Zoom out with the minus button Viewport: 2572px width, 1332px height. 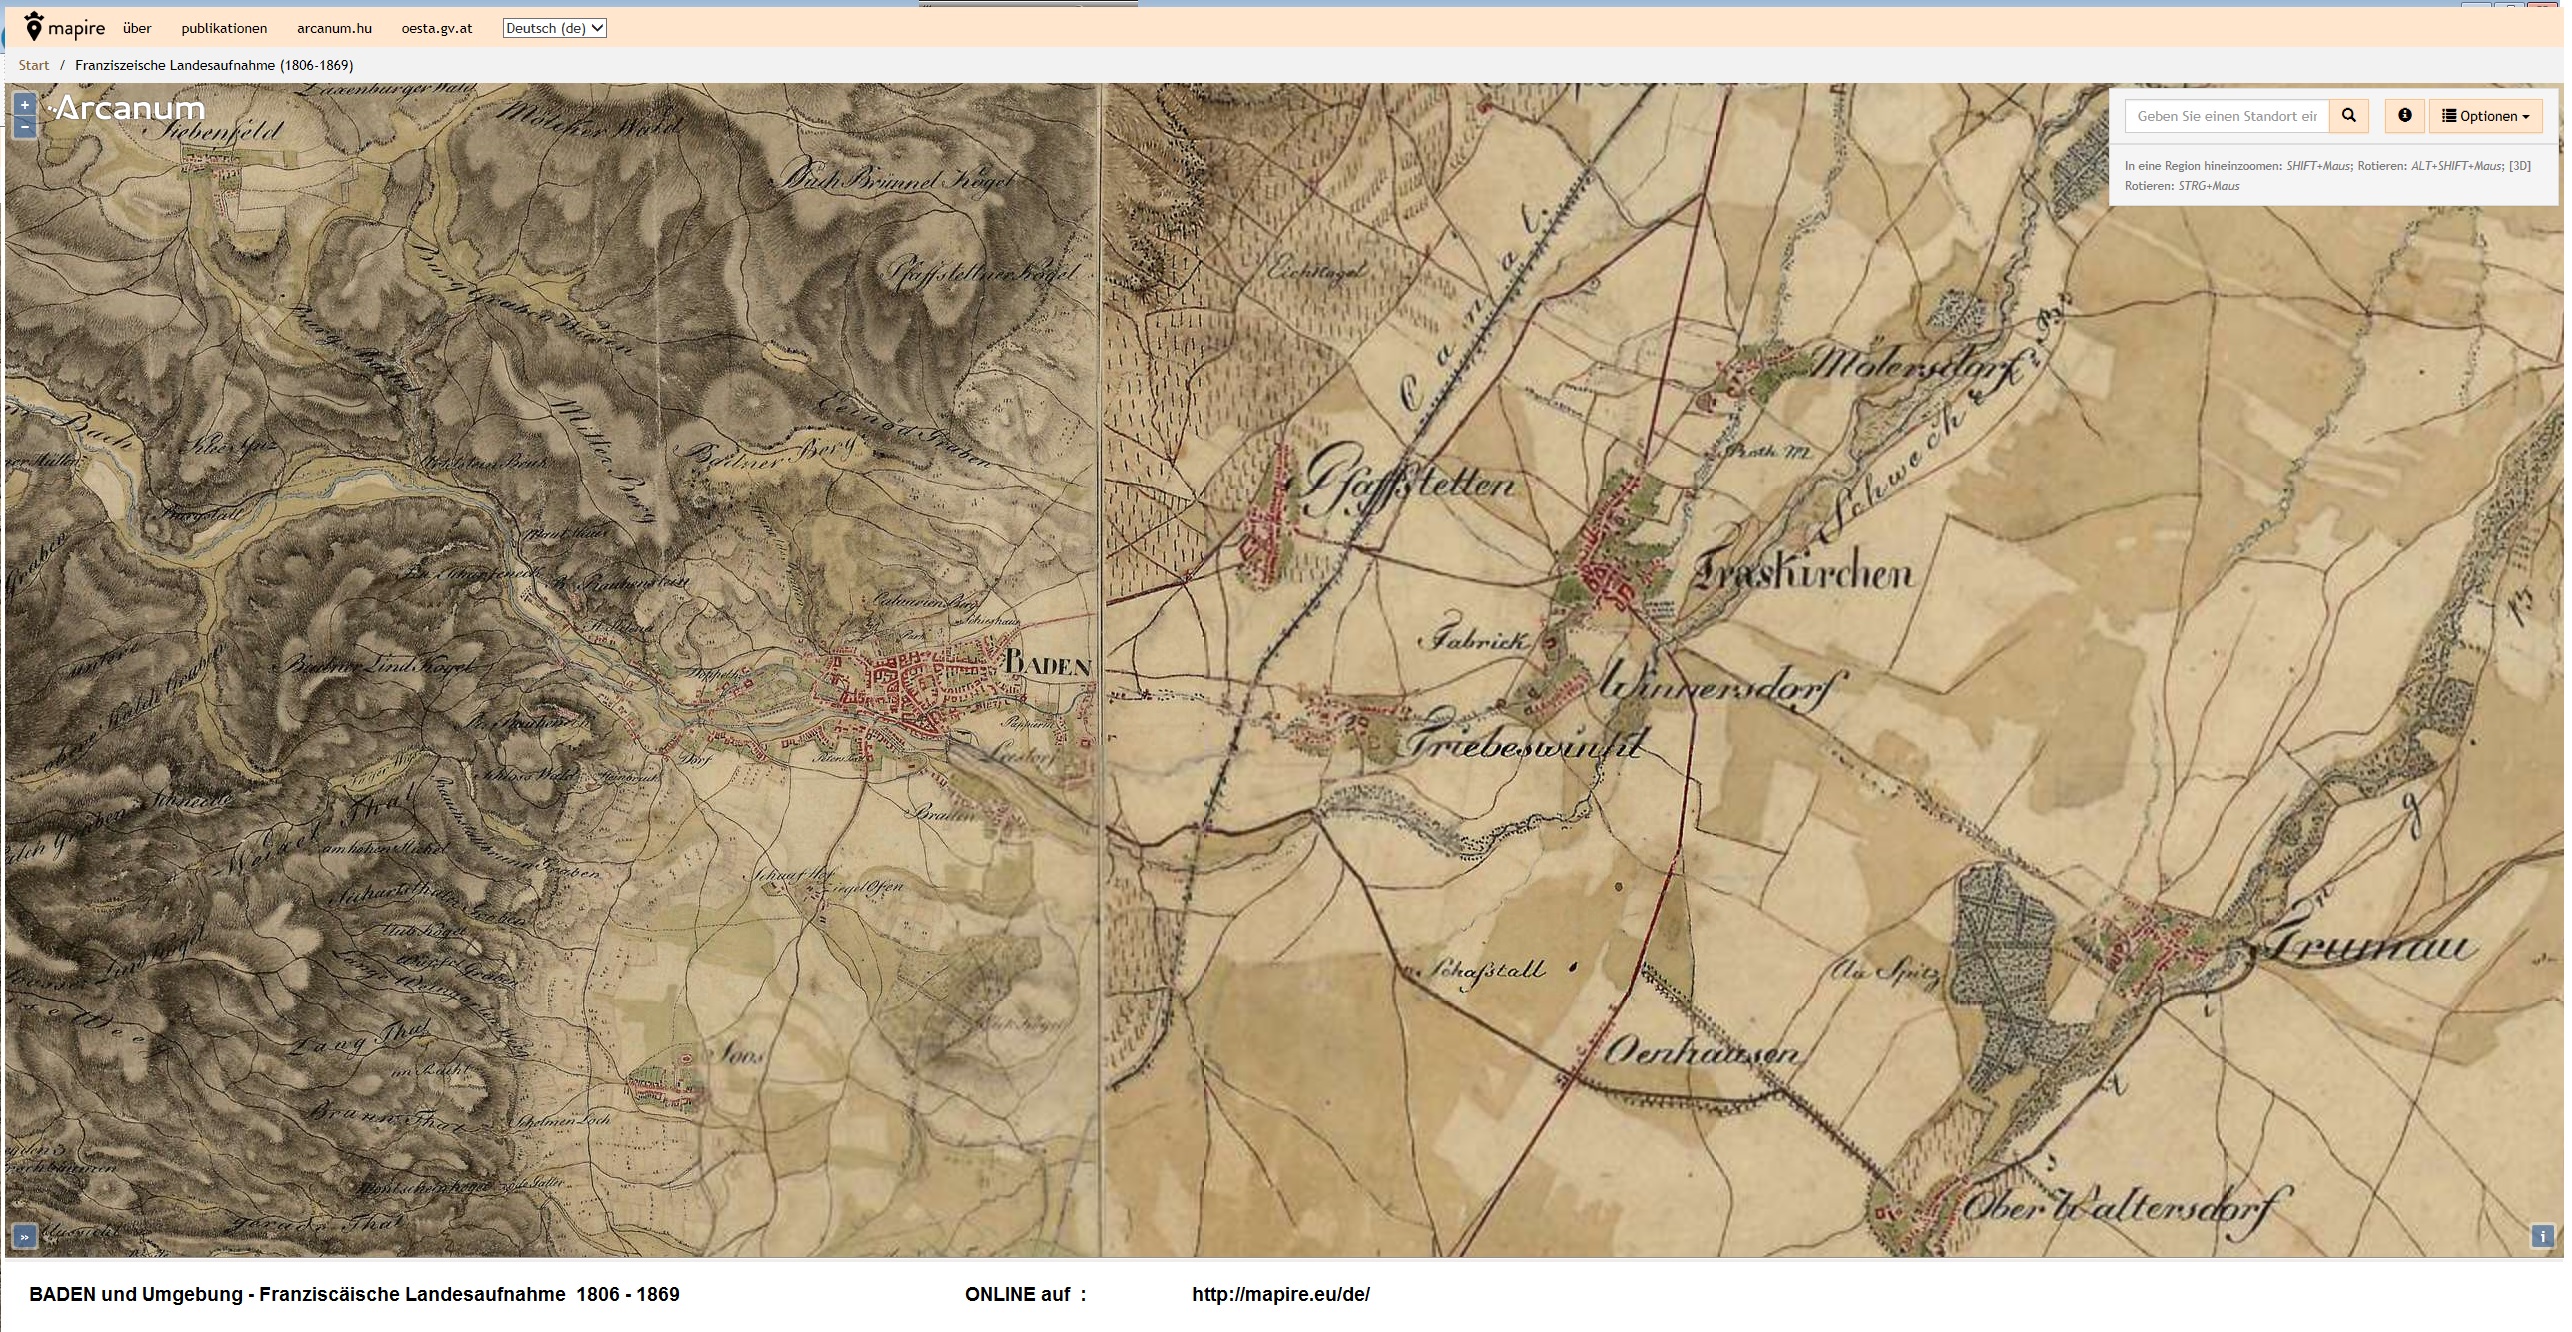[25, 127]
